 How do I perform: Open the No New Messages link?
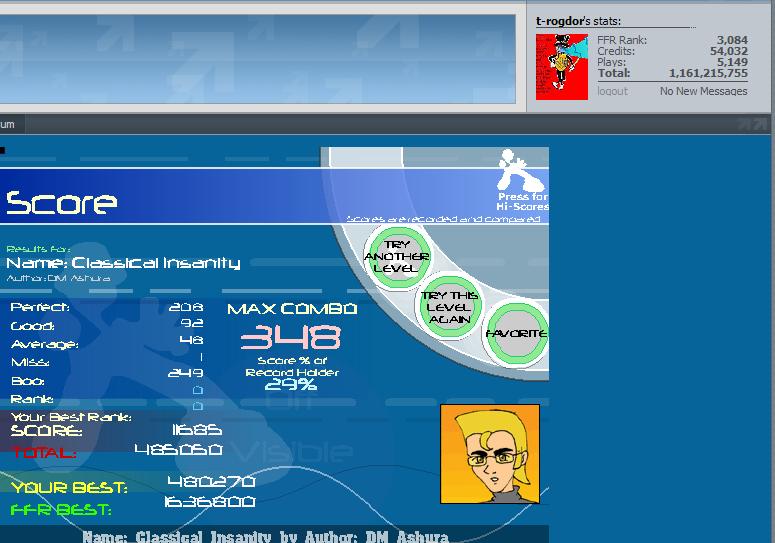[703, 91]
